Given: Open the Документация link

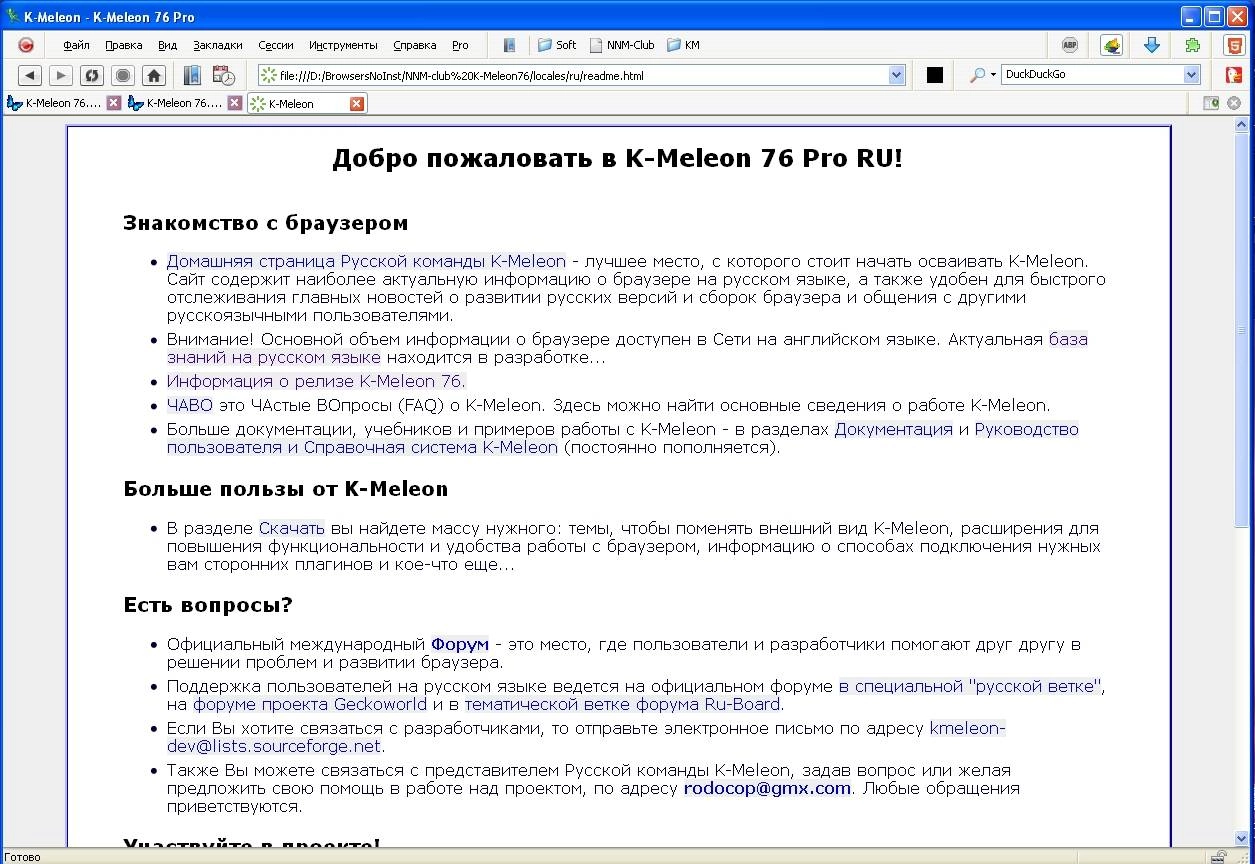Looking at the screenshot, I should (893, 429).
